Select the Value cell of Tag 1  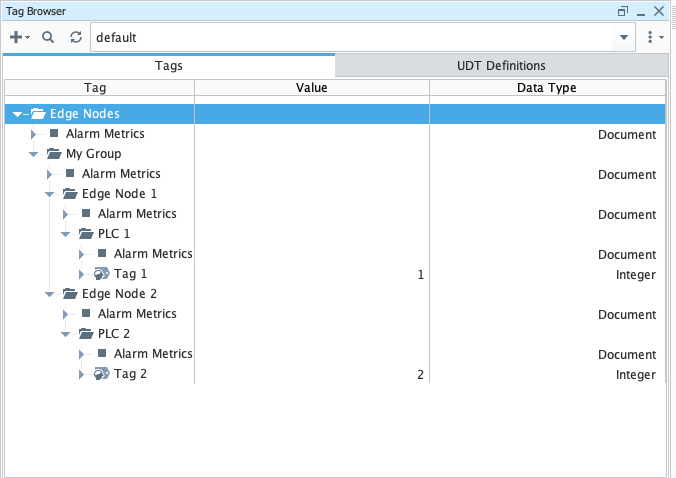(x=312, y=274)
